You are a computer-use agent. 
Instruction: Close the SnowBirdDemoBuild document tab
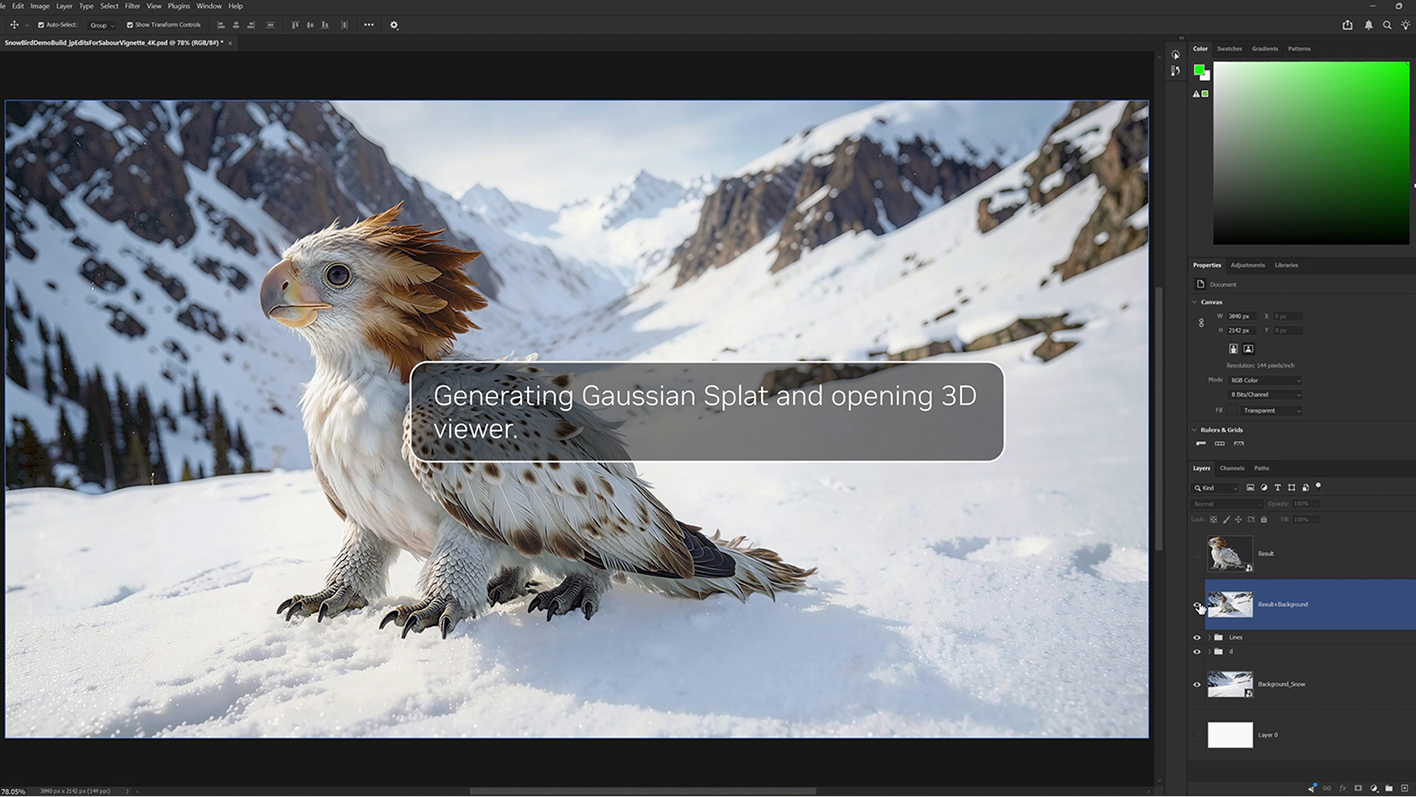pos(230,43)
